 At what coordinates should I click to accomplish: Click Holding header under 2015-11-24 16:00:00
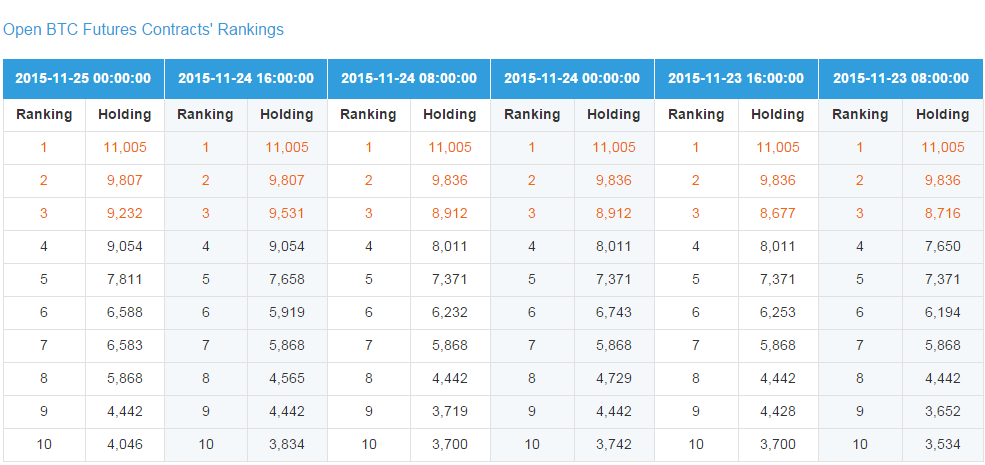click(x=286, y=115)
